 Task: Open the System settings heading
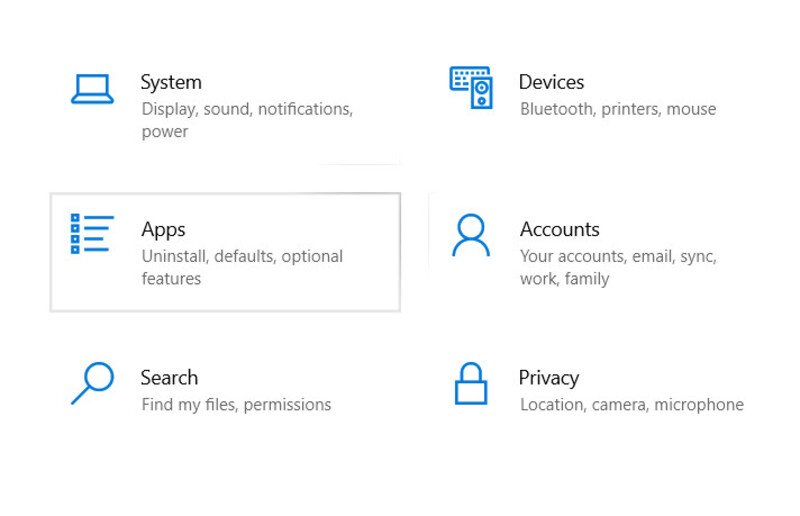tap(171, 83)
